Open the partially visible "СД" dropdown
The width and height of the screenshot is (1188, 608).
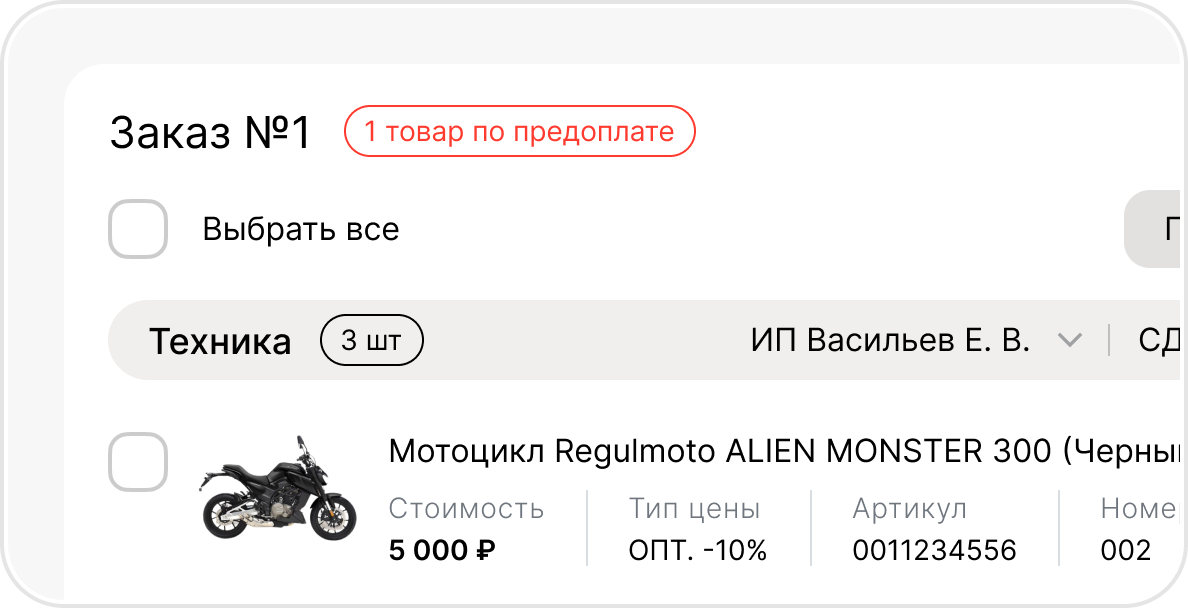(1162, 341)
